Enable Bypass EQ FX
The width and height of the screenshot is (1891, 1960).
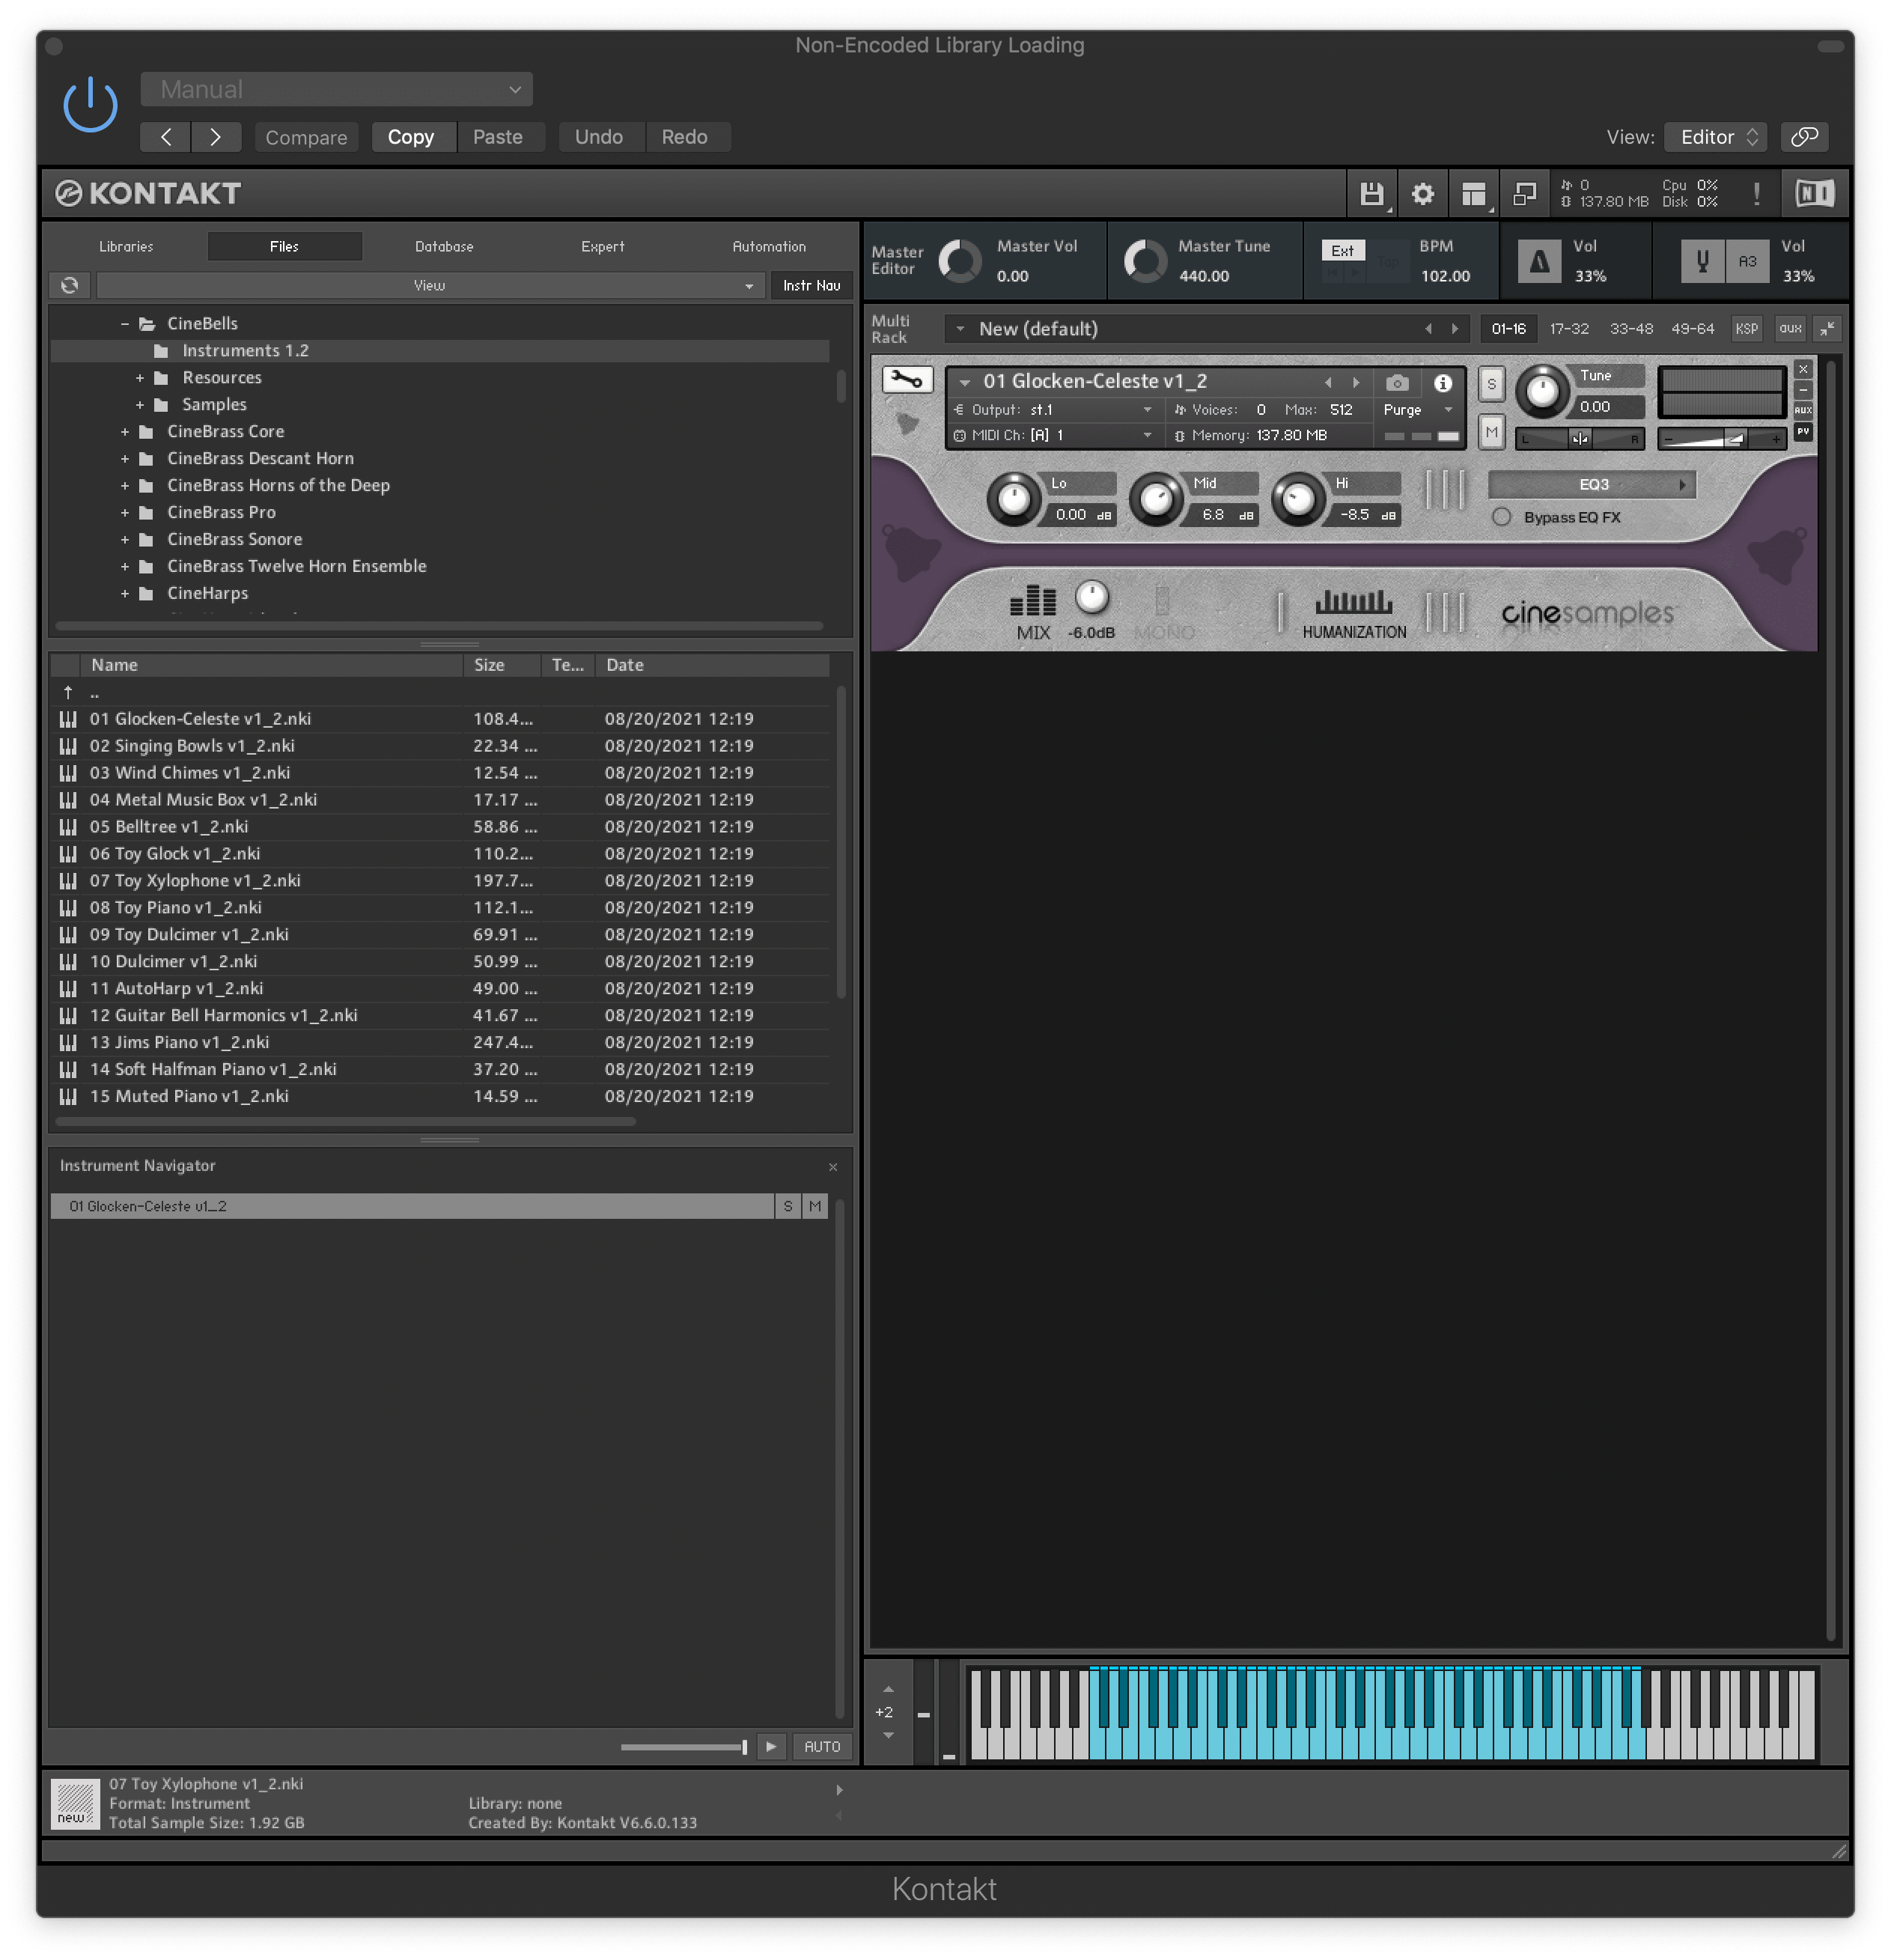1501,517
